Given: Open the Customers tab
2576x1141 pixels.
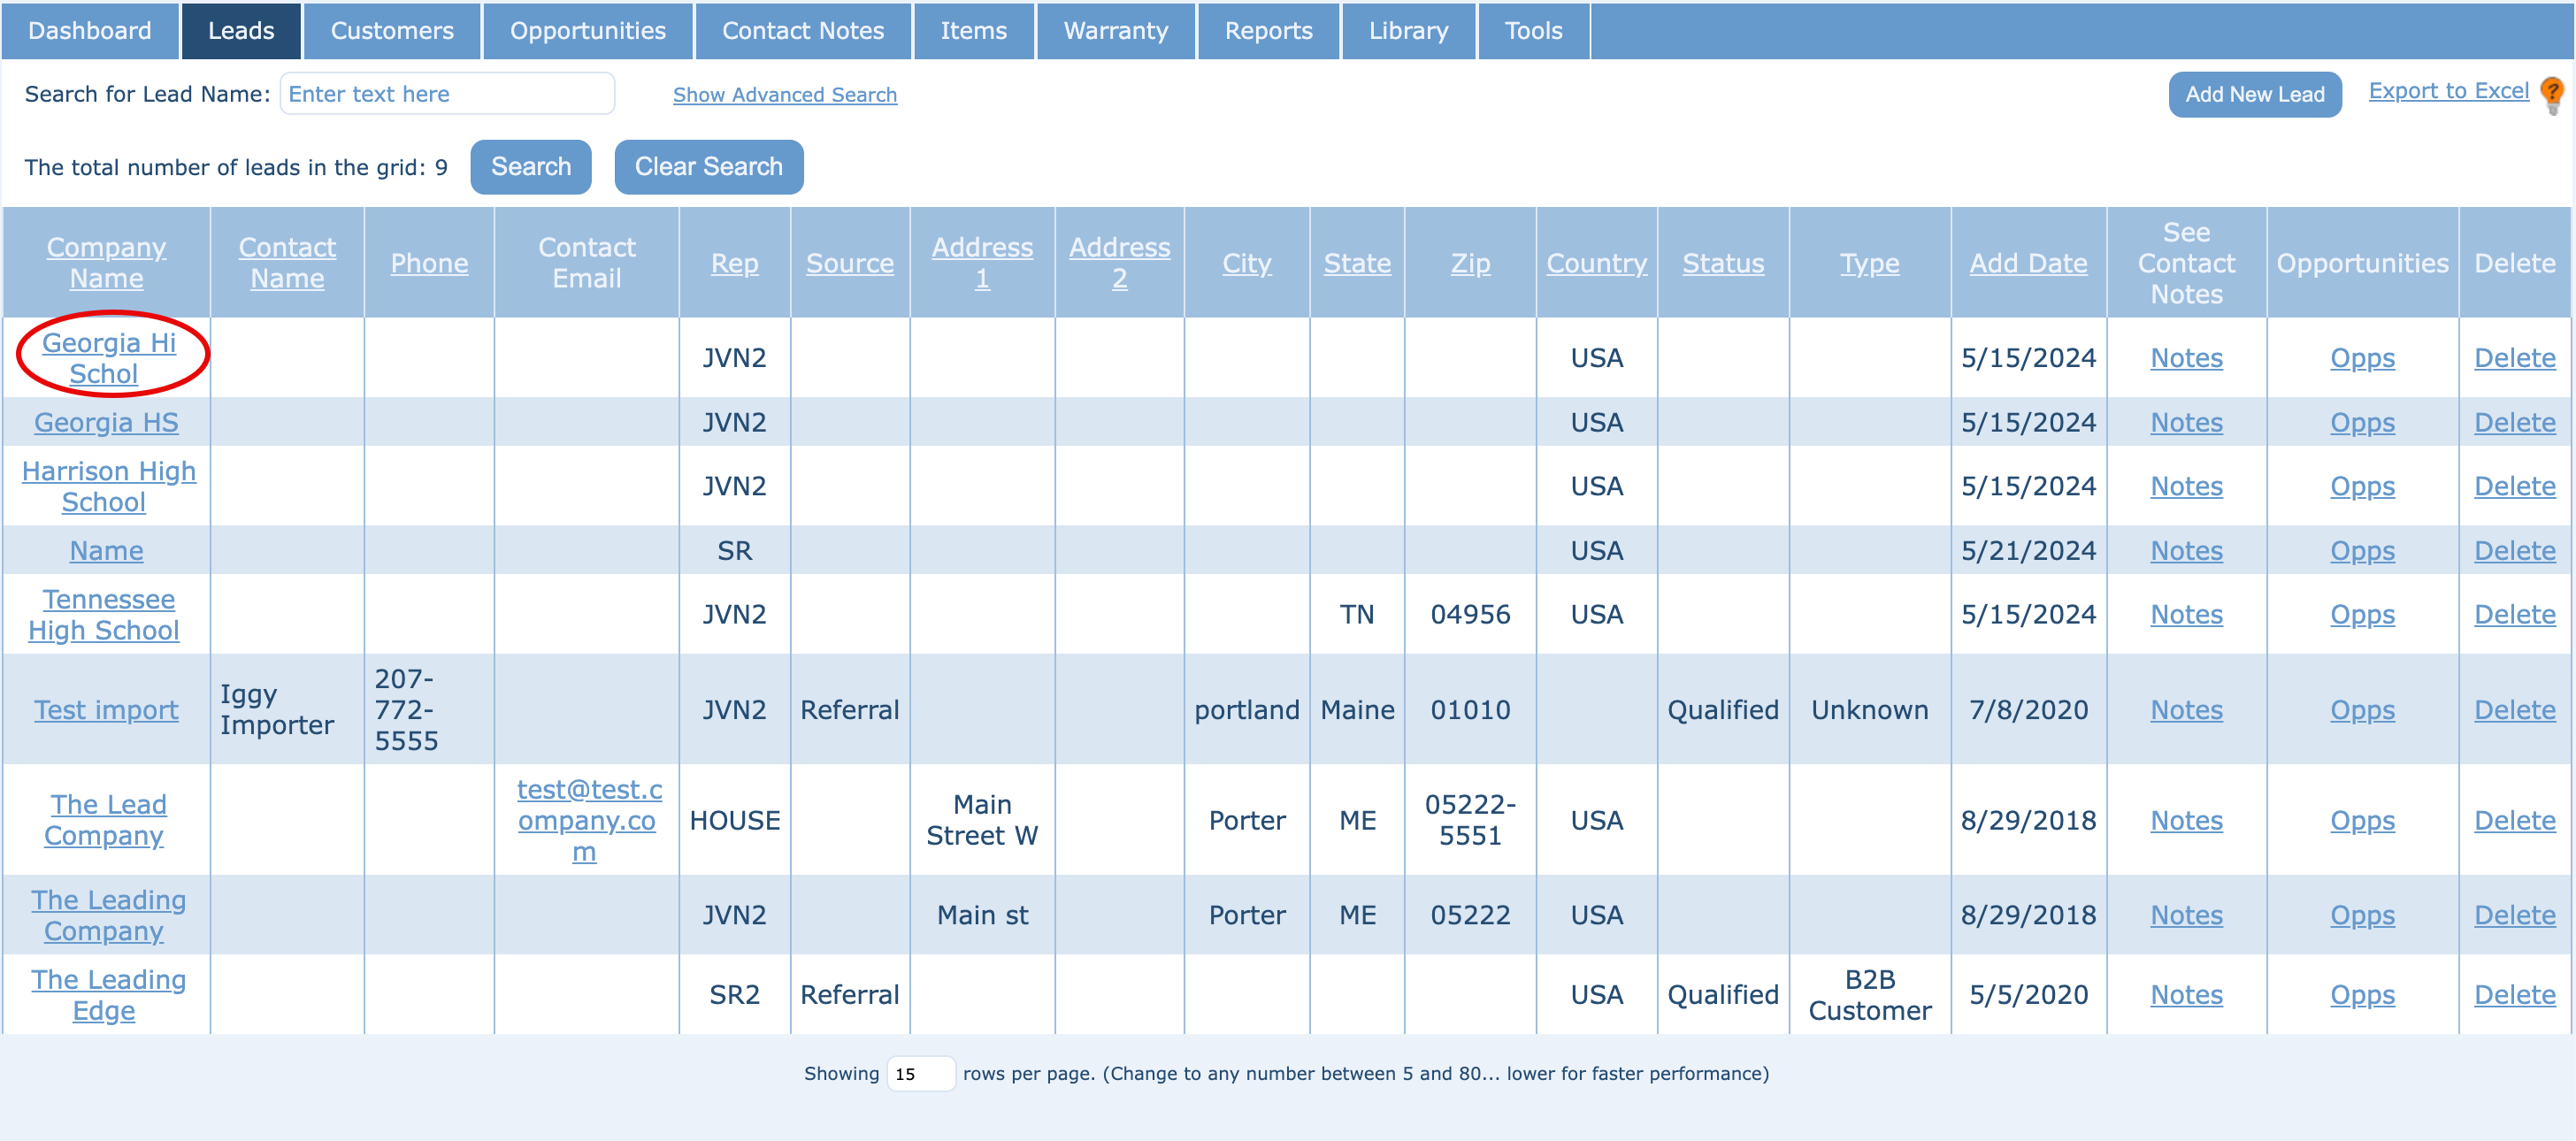Looking at the screenshot, I should pos(391,31).
